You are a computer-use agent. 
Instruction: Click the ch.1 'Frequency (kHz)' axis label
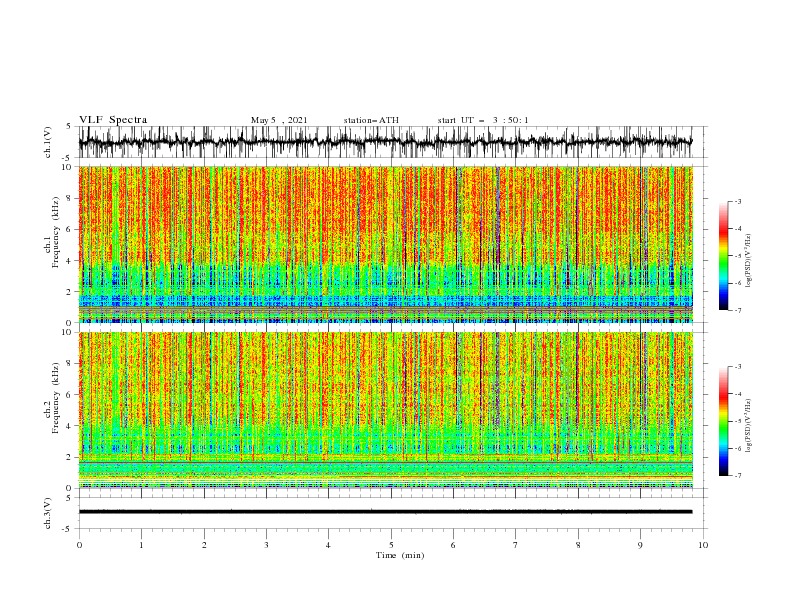[56, 230]
